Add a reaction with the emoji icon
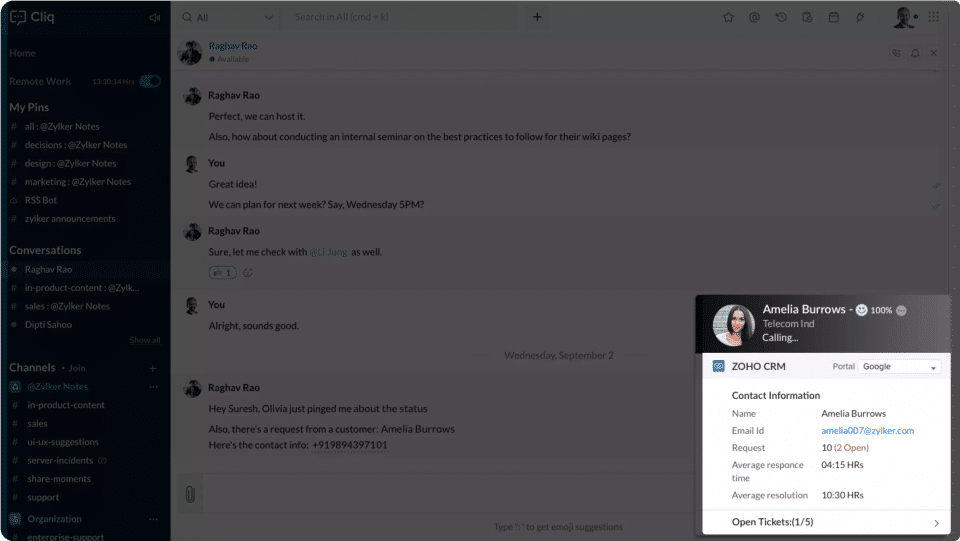 248,273
